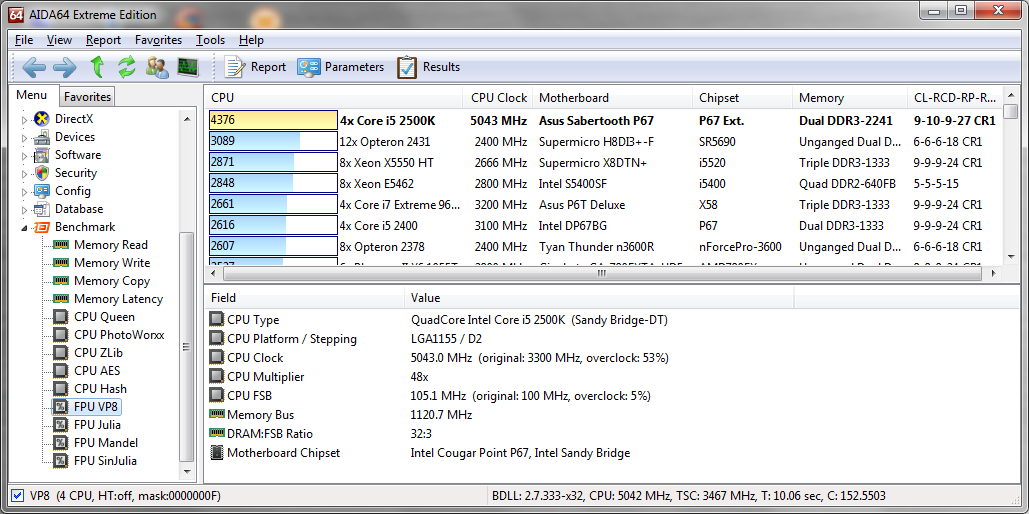Sort by Memory column header

point(850,98)
